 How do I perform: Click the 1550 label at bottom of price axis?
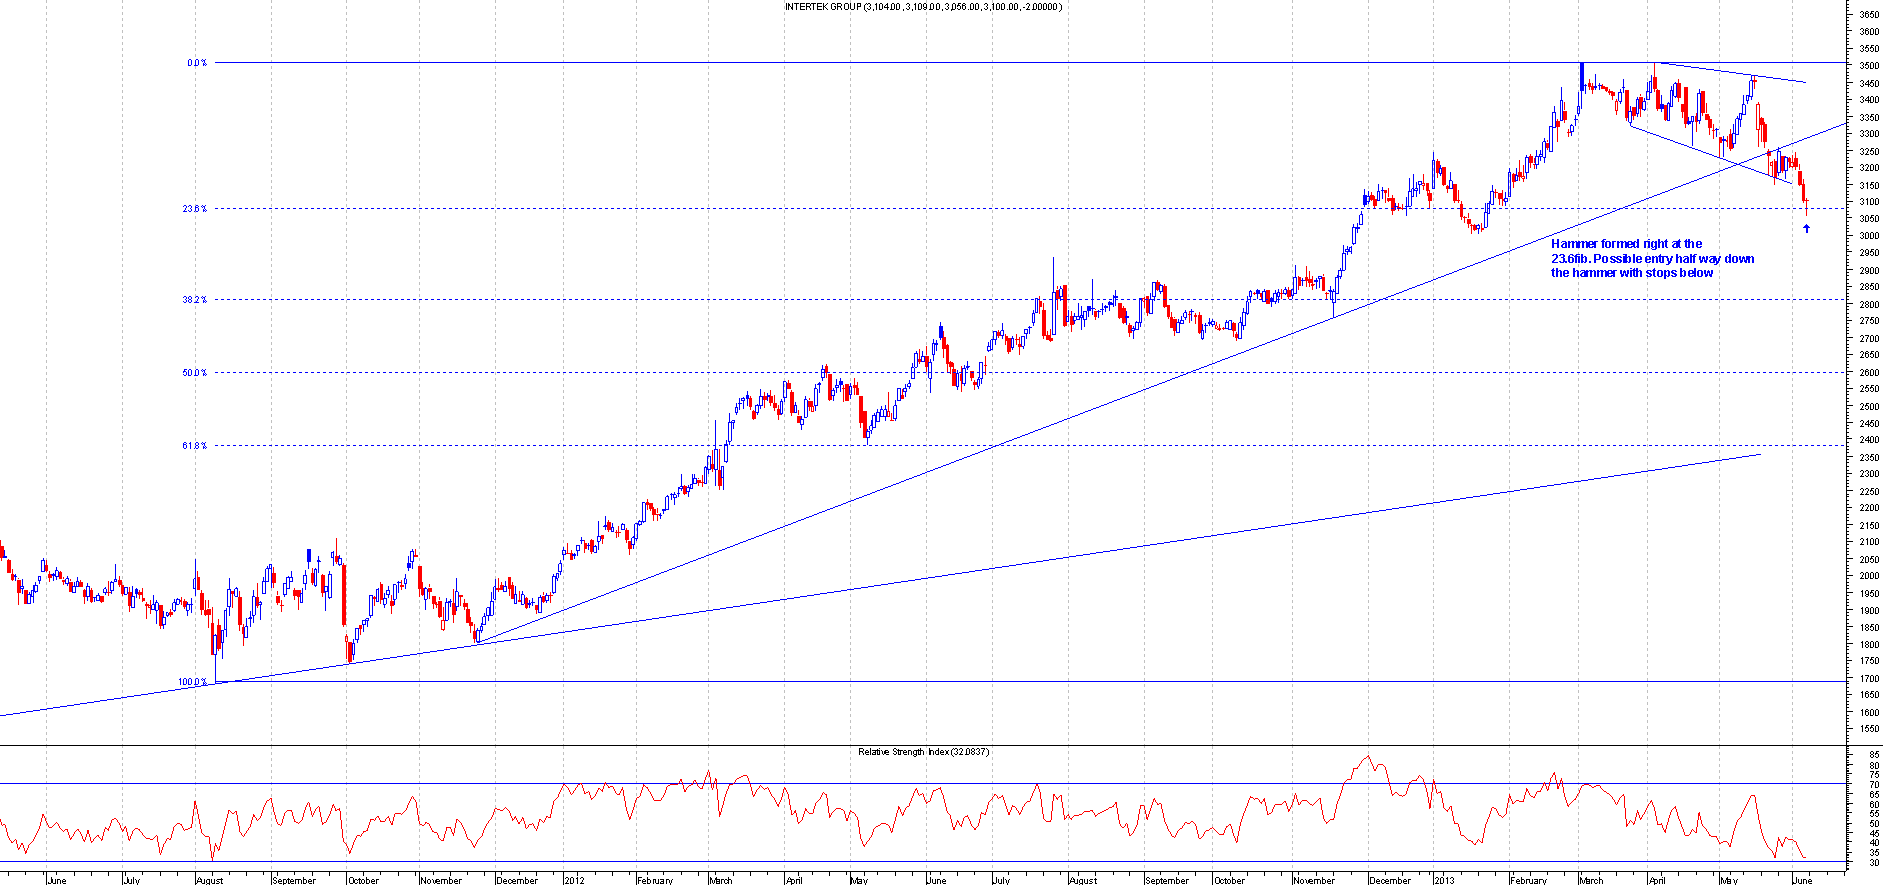tap(1868, 730)
